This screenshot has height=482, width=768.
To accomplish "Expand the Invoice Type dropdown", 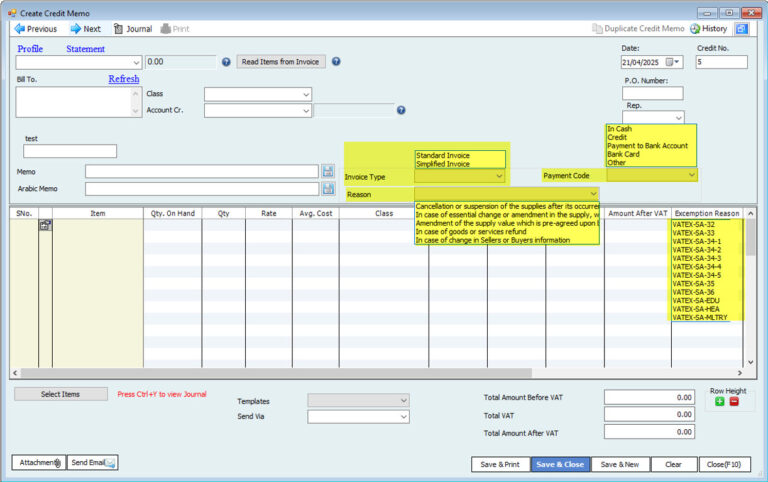I will pyautogui.click(x=499, y=176).
